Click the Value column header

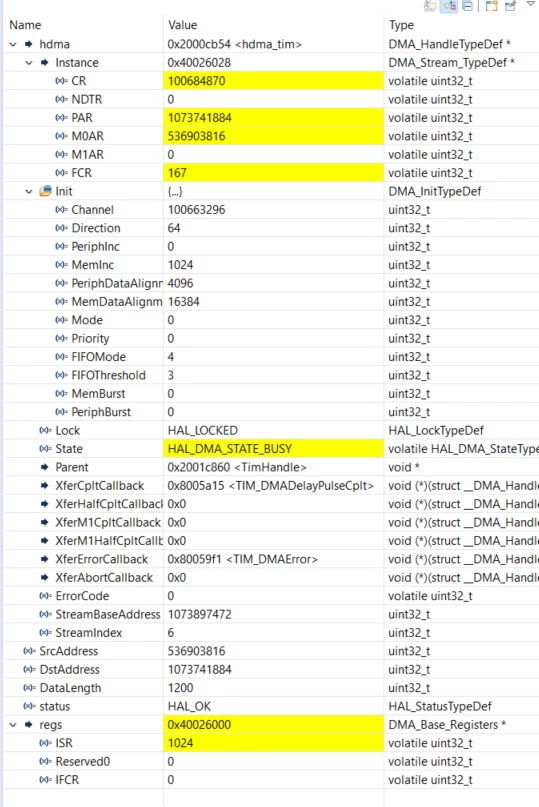pos(182,25)
